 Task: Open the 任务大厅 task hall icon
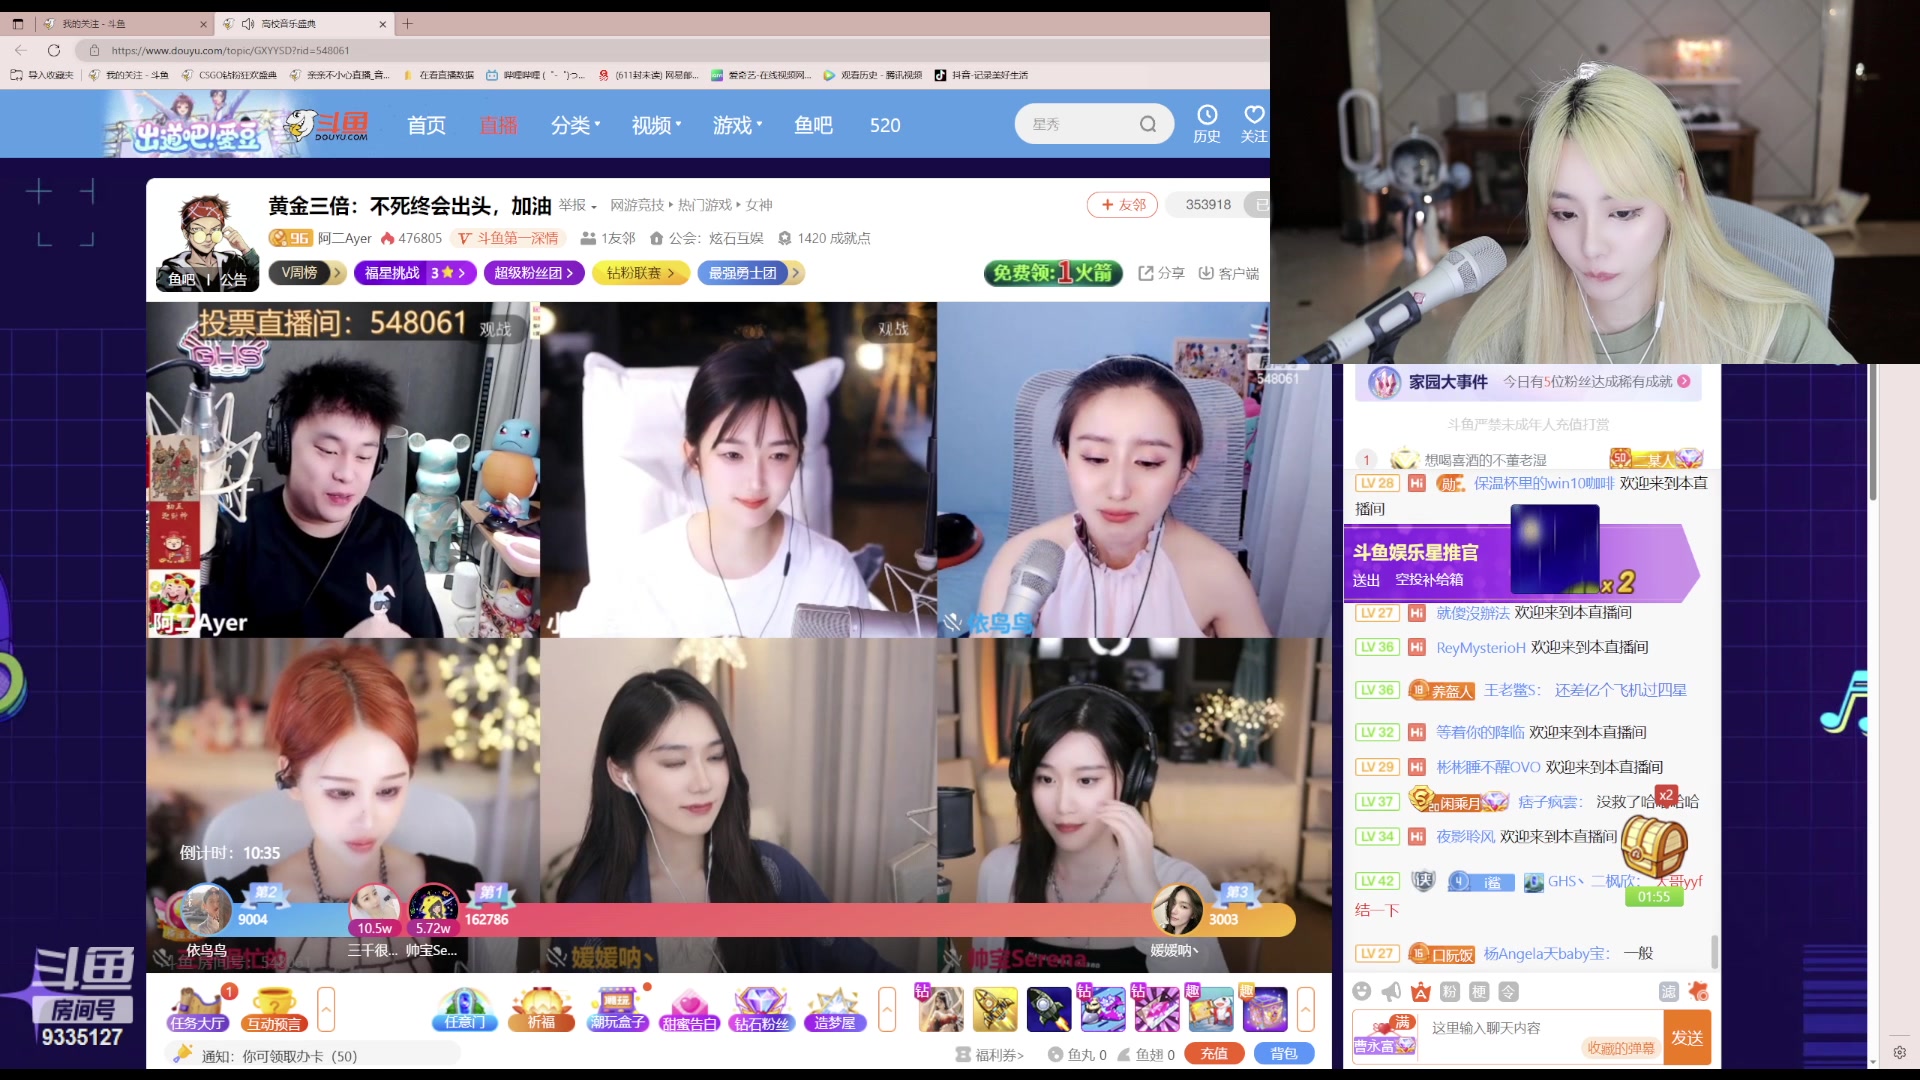click(197, 1009)
